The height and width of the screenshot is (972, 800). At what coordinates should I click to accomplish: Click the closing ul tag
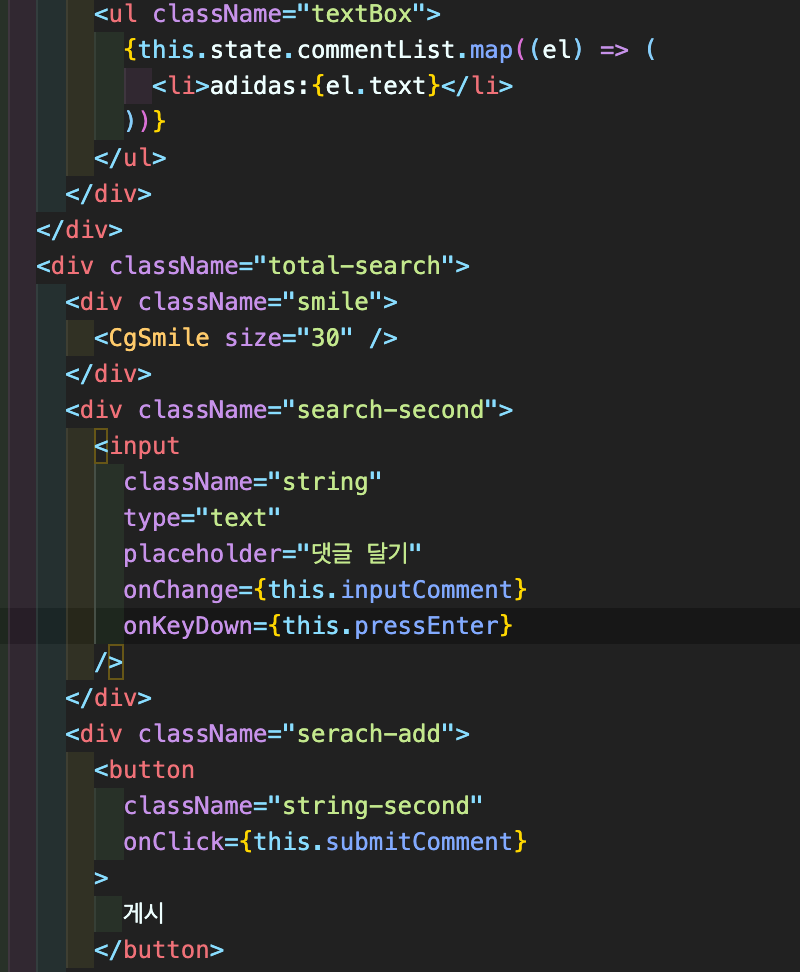pyautogui.click(x=130, y=157)
